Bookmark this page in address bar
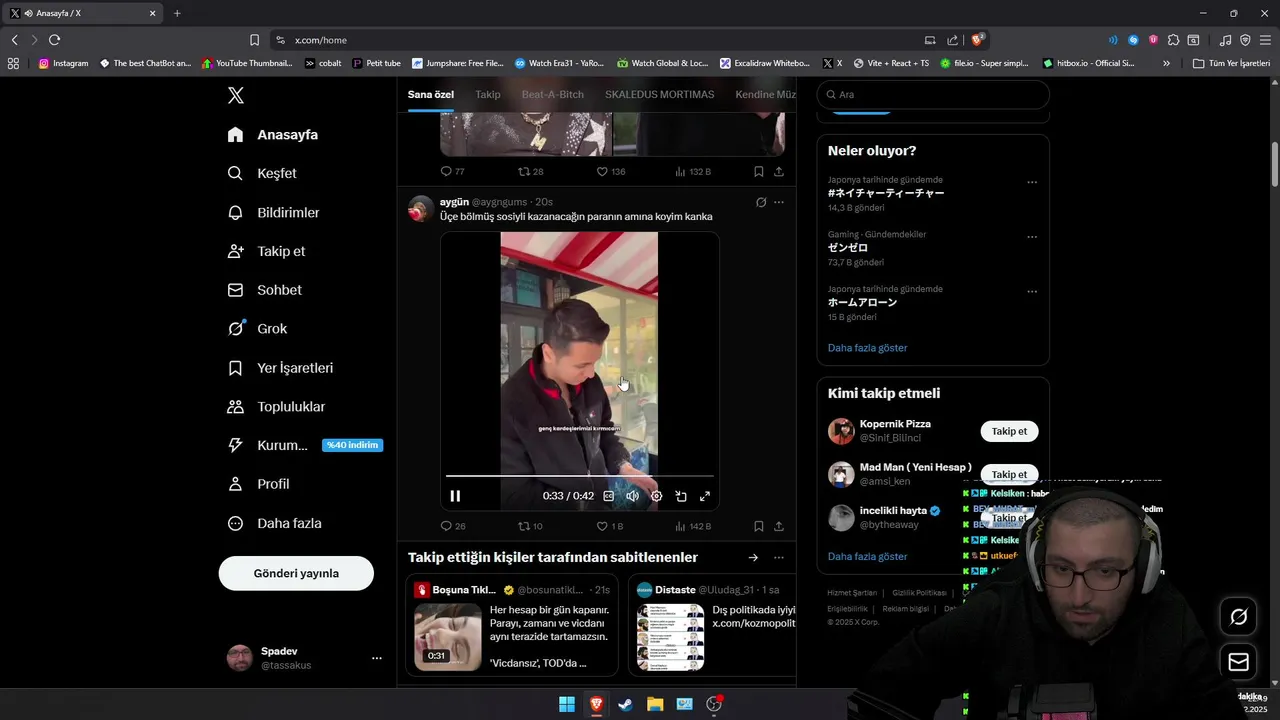Viewport: 1280px width, 720px height. [x=254, y=40]
